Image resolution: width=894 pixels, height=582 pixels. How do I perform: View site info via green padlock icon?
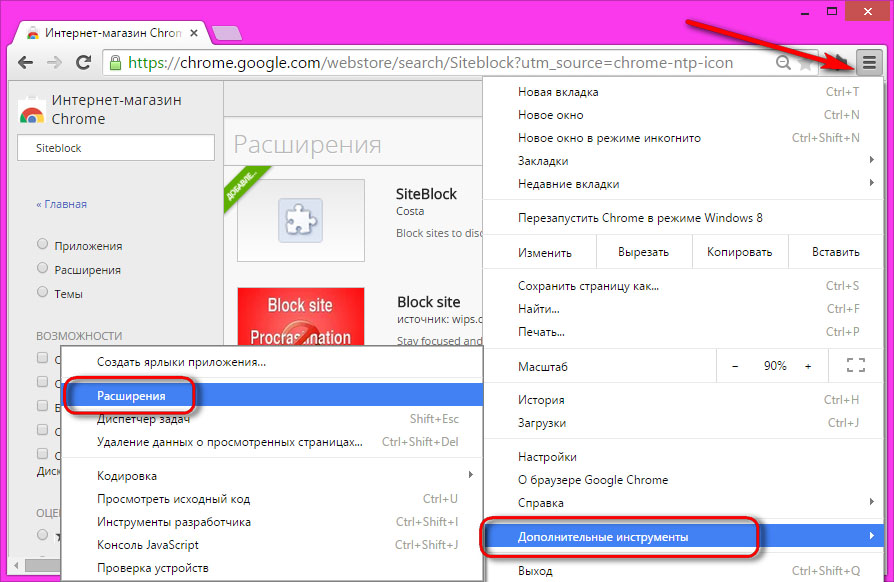(x=115, y=62)
